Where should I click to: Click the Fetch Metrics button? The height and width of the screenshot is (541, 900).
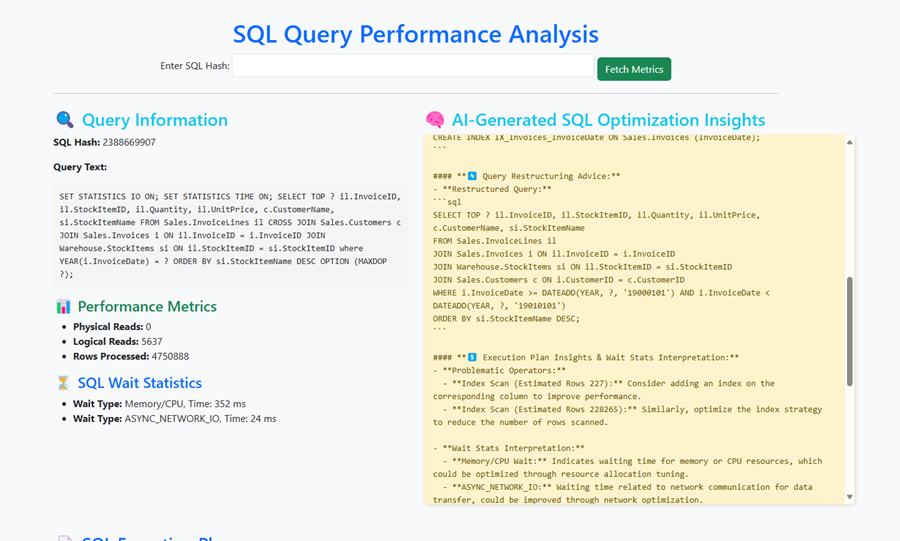click(x=634, y=69)
